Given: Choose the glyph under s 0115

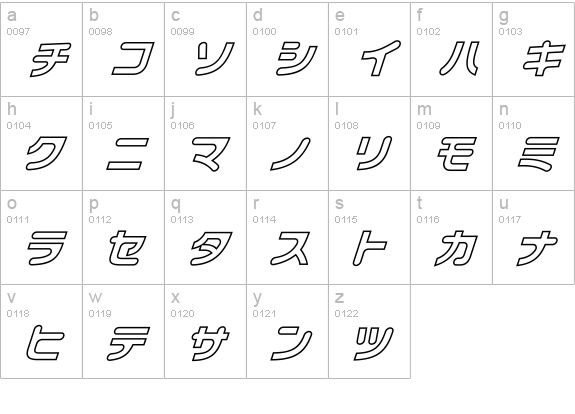Looking at the screenshot, I should pyautogui.click(x=370, y=248).
